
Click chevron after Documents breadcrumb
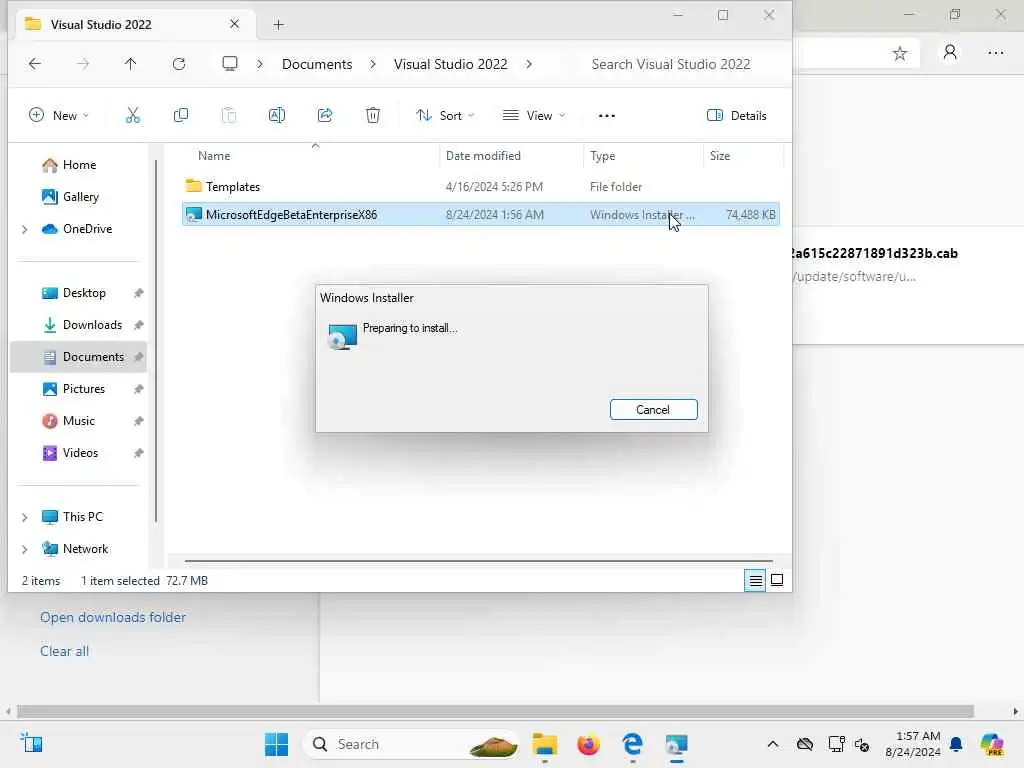[373, 64]
